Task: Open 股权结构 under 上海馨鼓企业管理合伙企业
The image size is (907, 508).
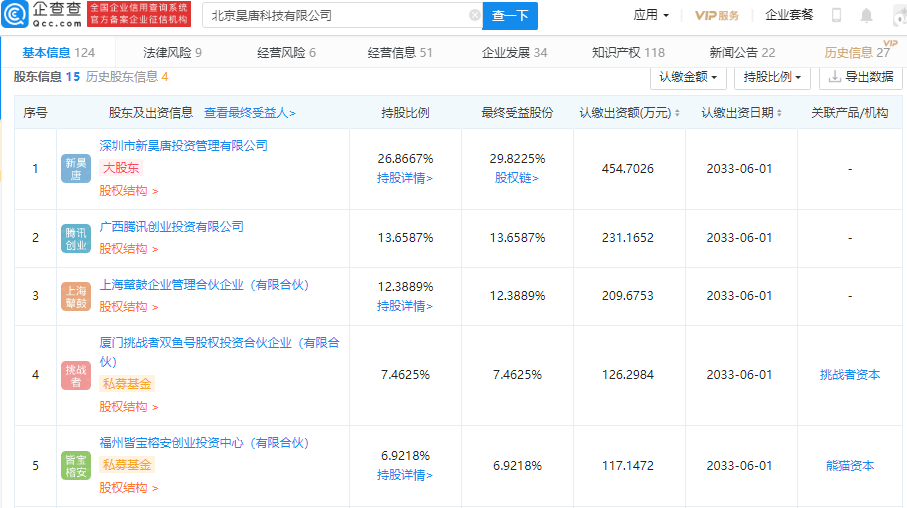Action: point(128,307)
